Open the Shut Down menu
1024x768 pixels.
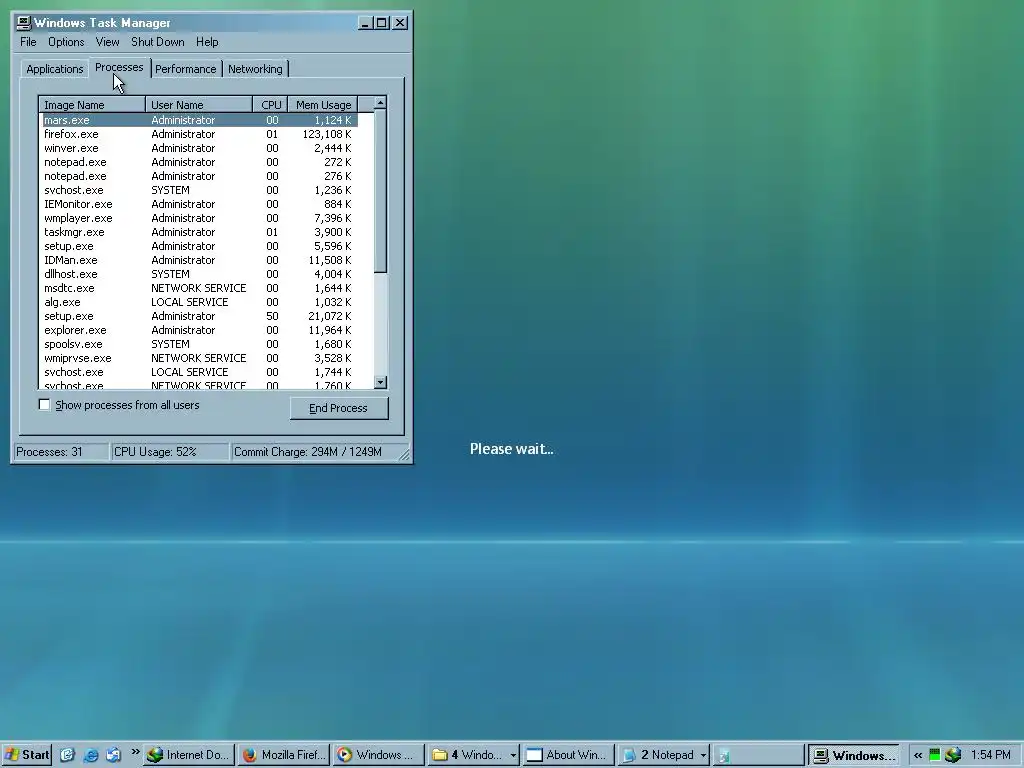coord(157,42)
